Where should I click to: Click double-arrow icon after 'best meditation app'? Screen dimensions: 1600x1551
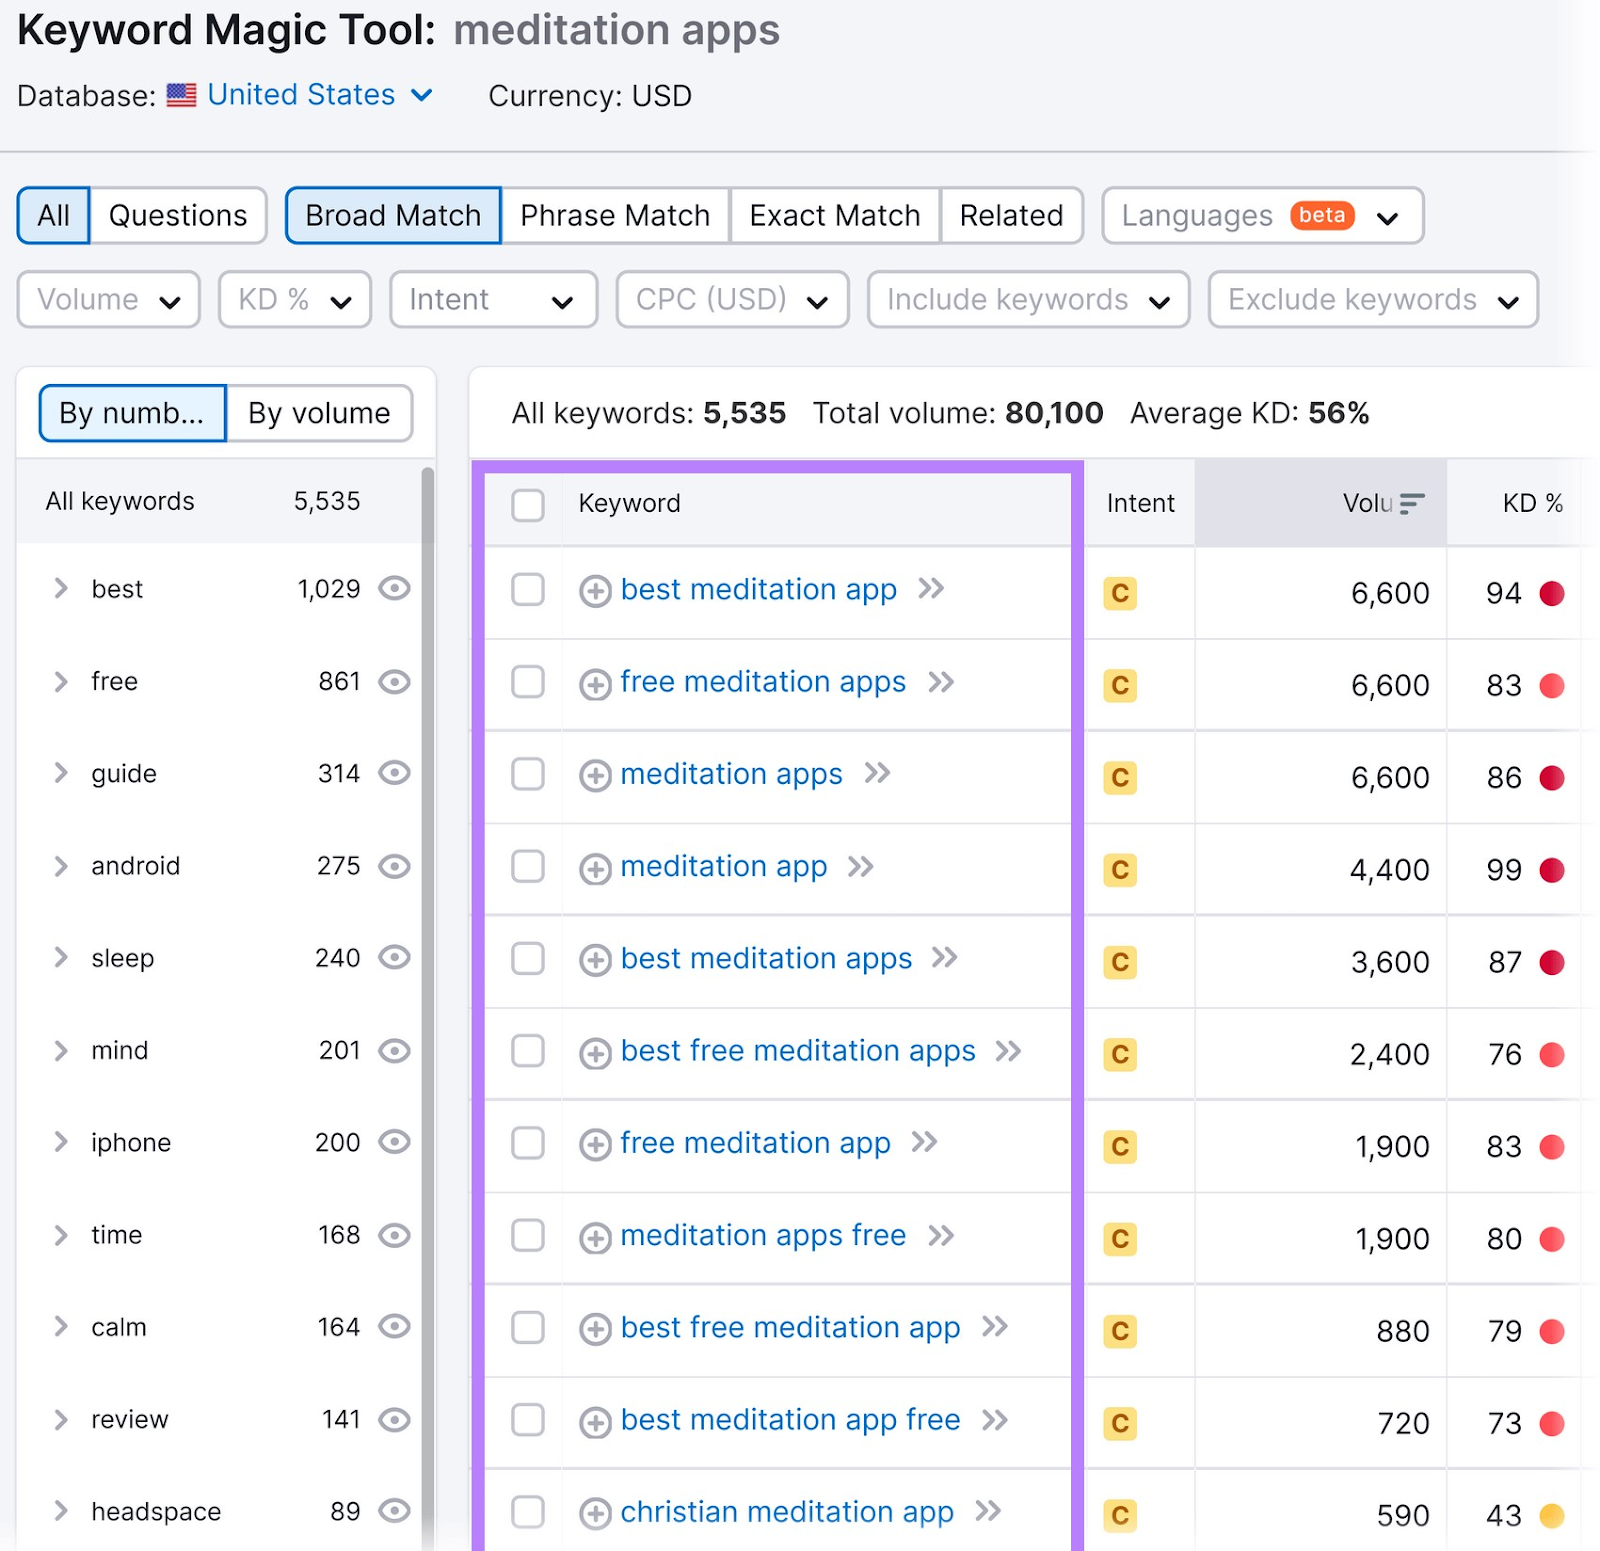[x=931, y=588]
